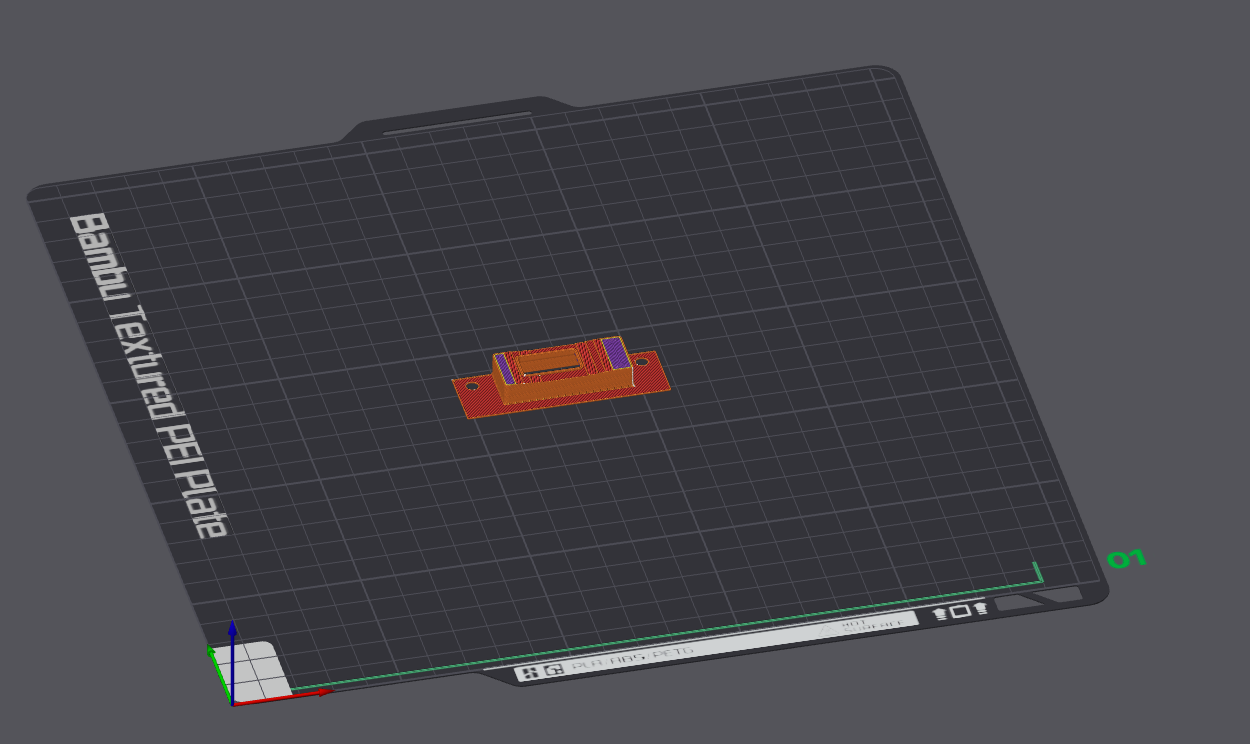Select the orange sliced model on the plate

pos(561,378)
